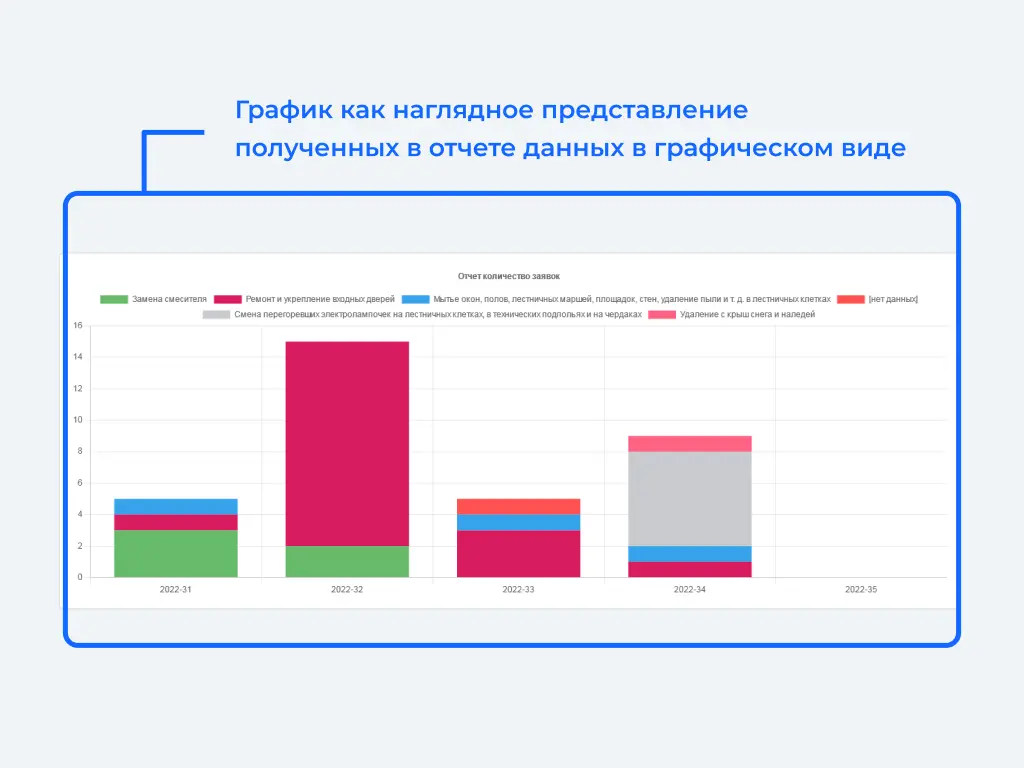Screen dimensions: 1024x768
Task: Click the green 'Замена смесителя' legend swatch
Action: click(114, 299)
